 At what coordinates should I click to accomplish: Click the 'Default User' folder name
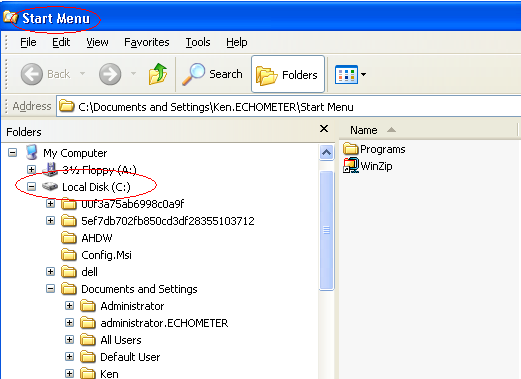click(130, 357)
